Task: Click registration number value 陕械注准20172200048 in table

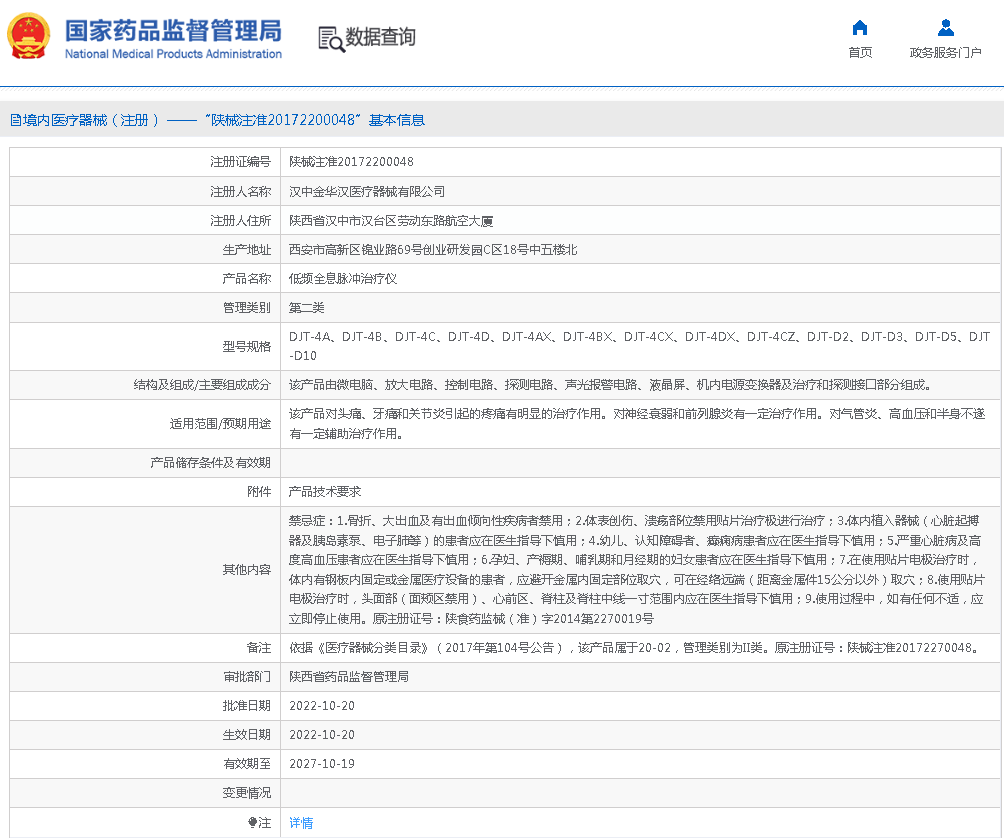Action: 351,162
